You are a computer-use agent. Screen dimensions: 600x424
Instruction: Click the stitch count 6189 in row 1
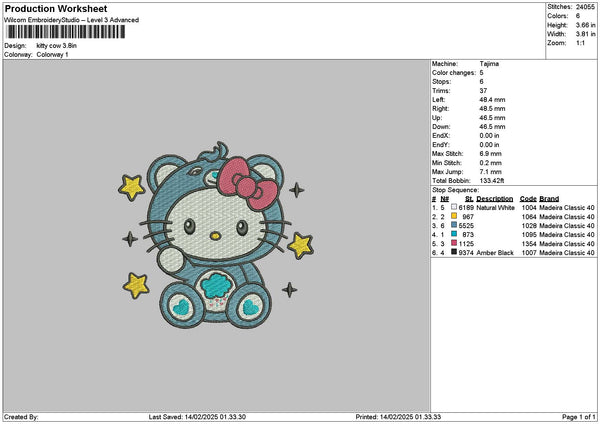(x=466, y=208)
